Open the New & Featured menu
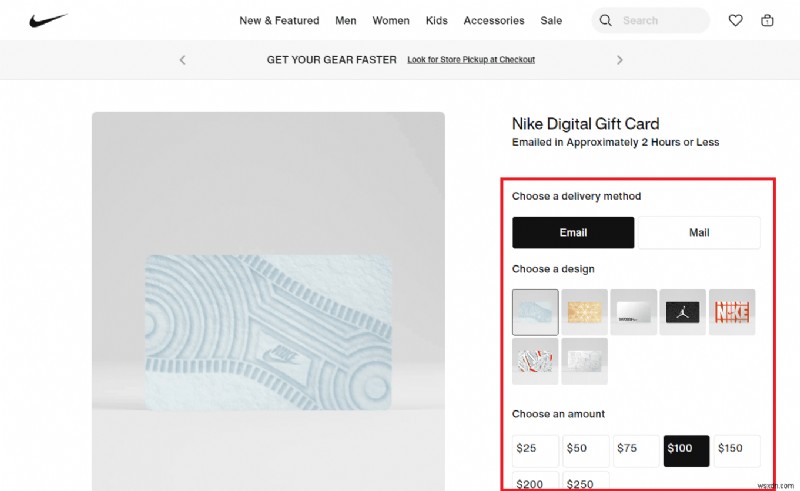 point(279,20)
